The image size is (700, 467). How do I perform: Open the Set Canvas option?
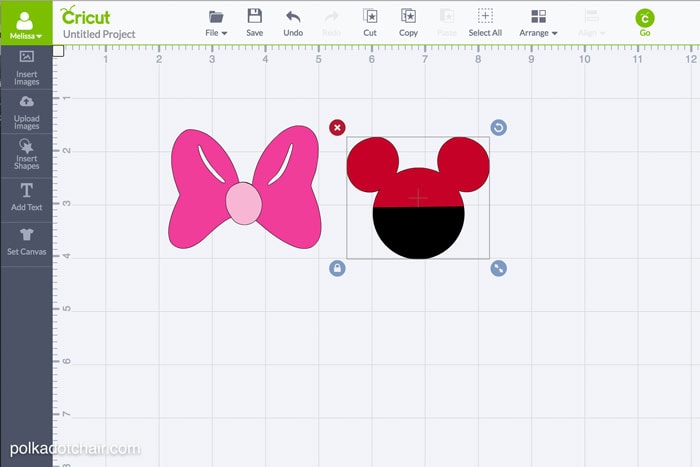pyautogui.click(x=27, y=240)
